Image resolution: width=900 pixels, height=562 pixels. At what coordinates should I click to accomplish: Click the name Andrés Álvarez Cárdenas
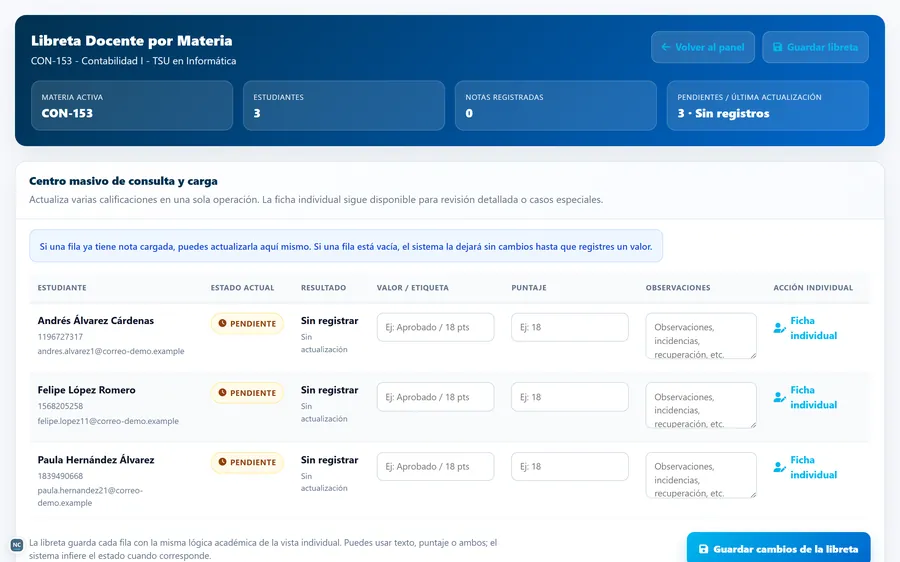(x=96, y=321)
